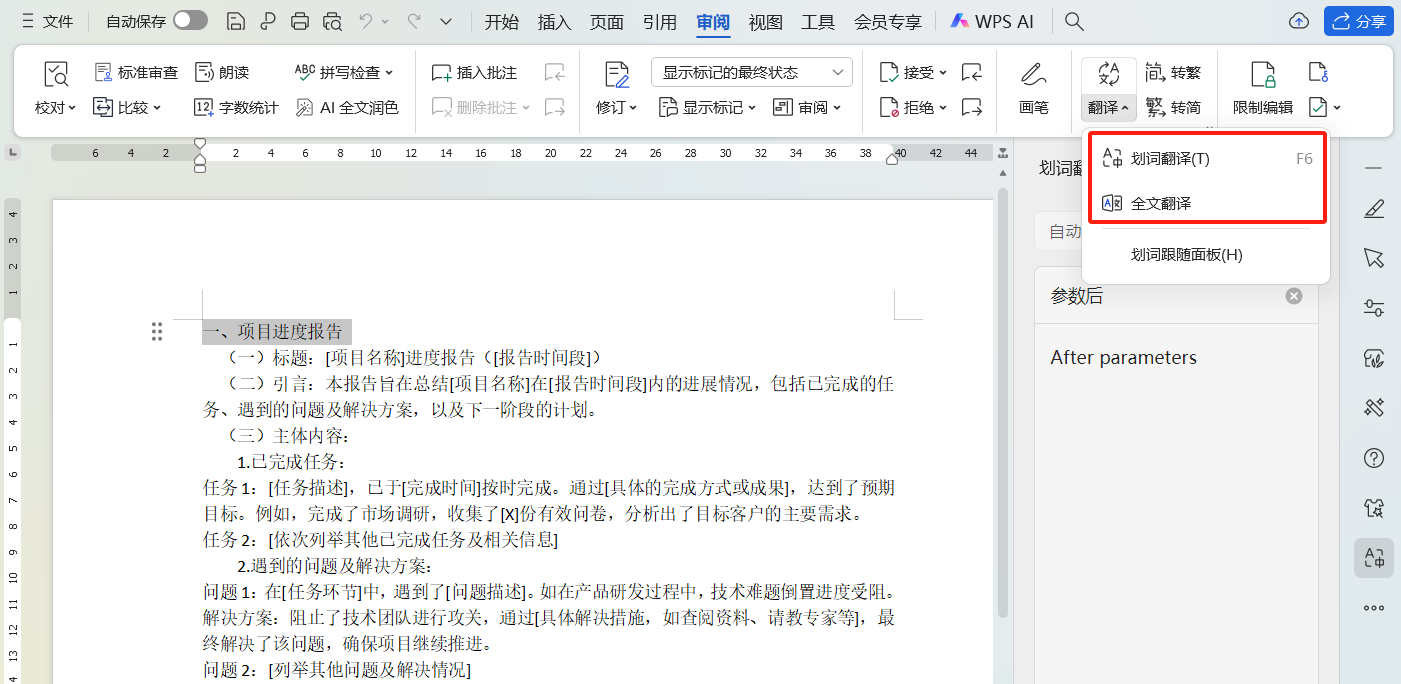The height and width of the screenshot is (684, 1401).
Task: Click the 标准审查 standard review icon
Action: pos(103,72)
